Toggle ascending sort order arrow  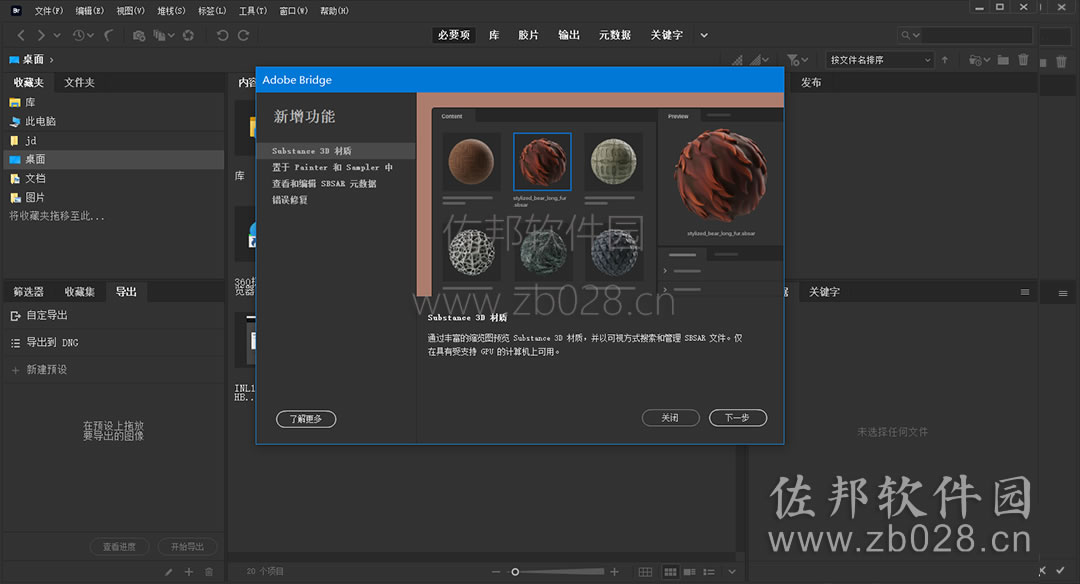point(944,60)
